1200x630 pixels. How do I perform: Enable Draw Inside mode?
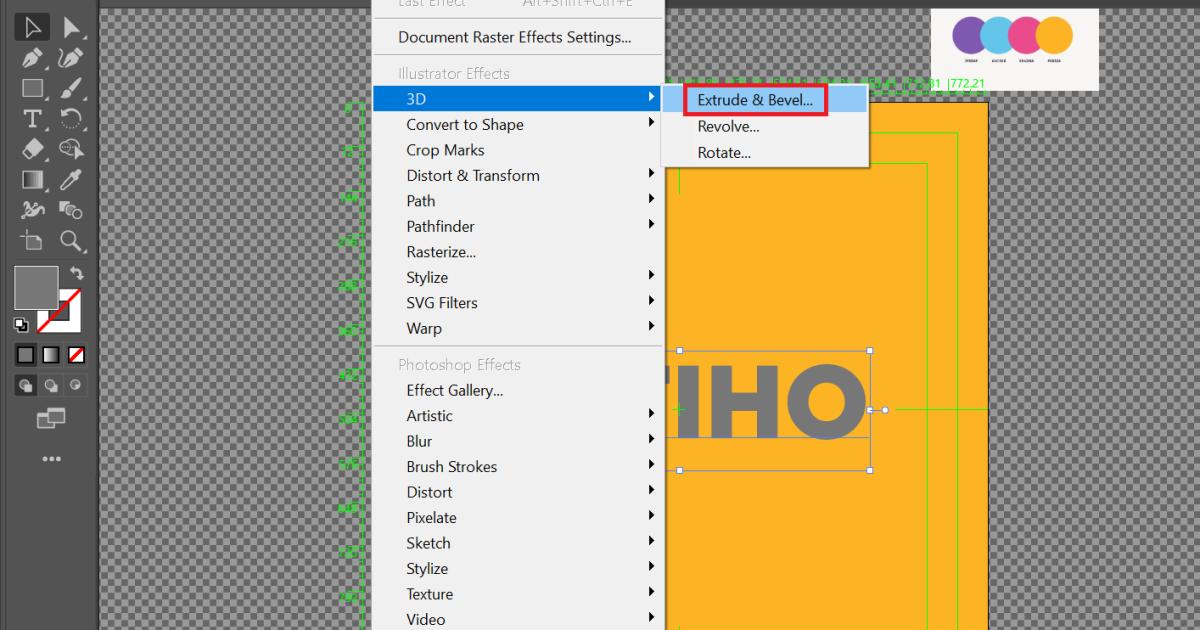(76, 385)
